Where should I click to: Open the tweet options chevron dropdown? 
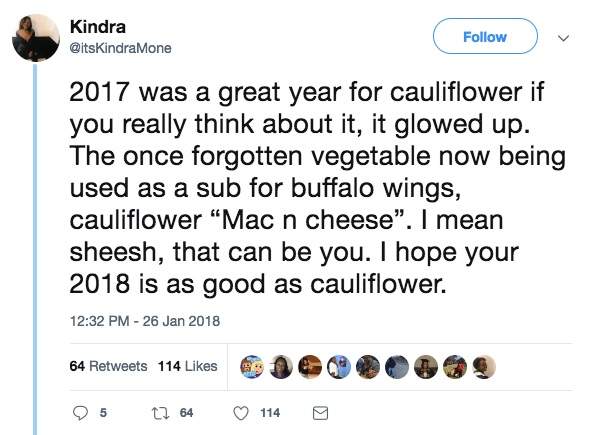click(x=561, y=38)
